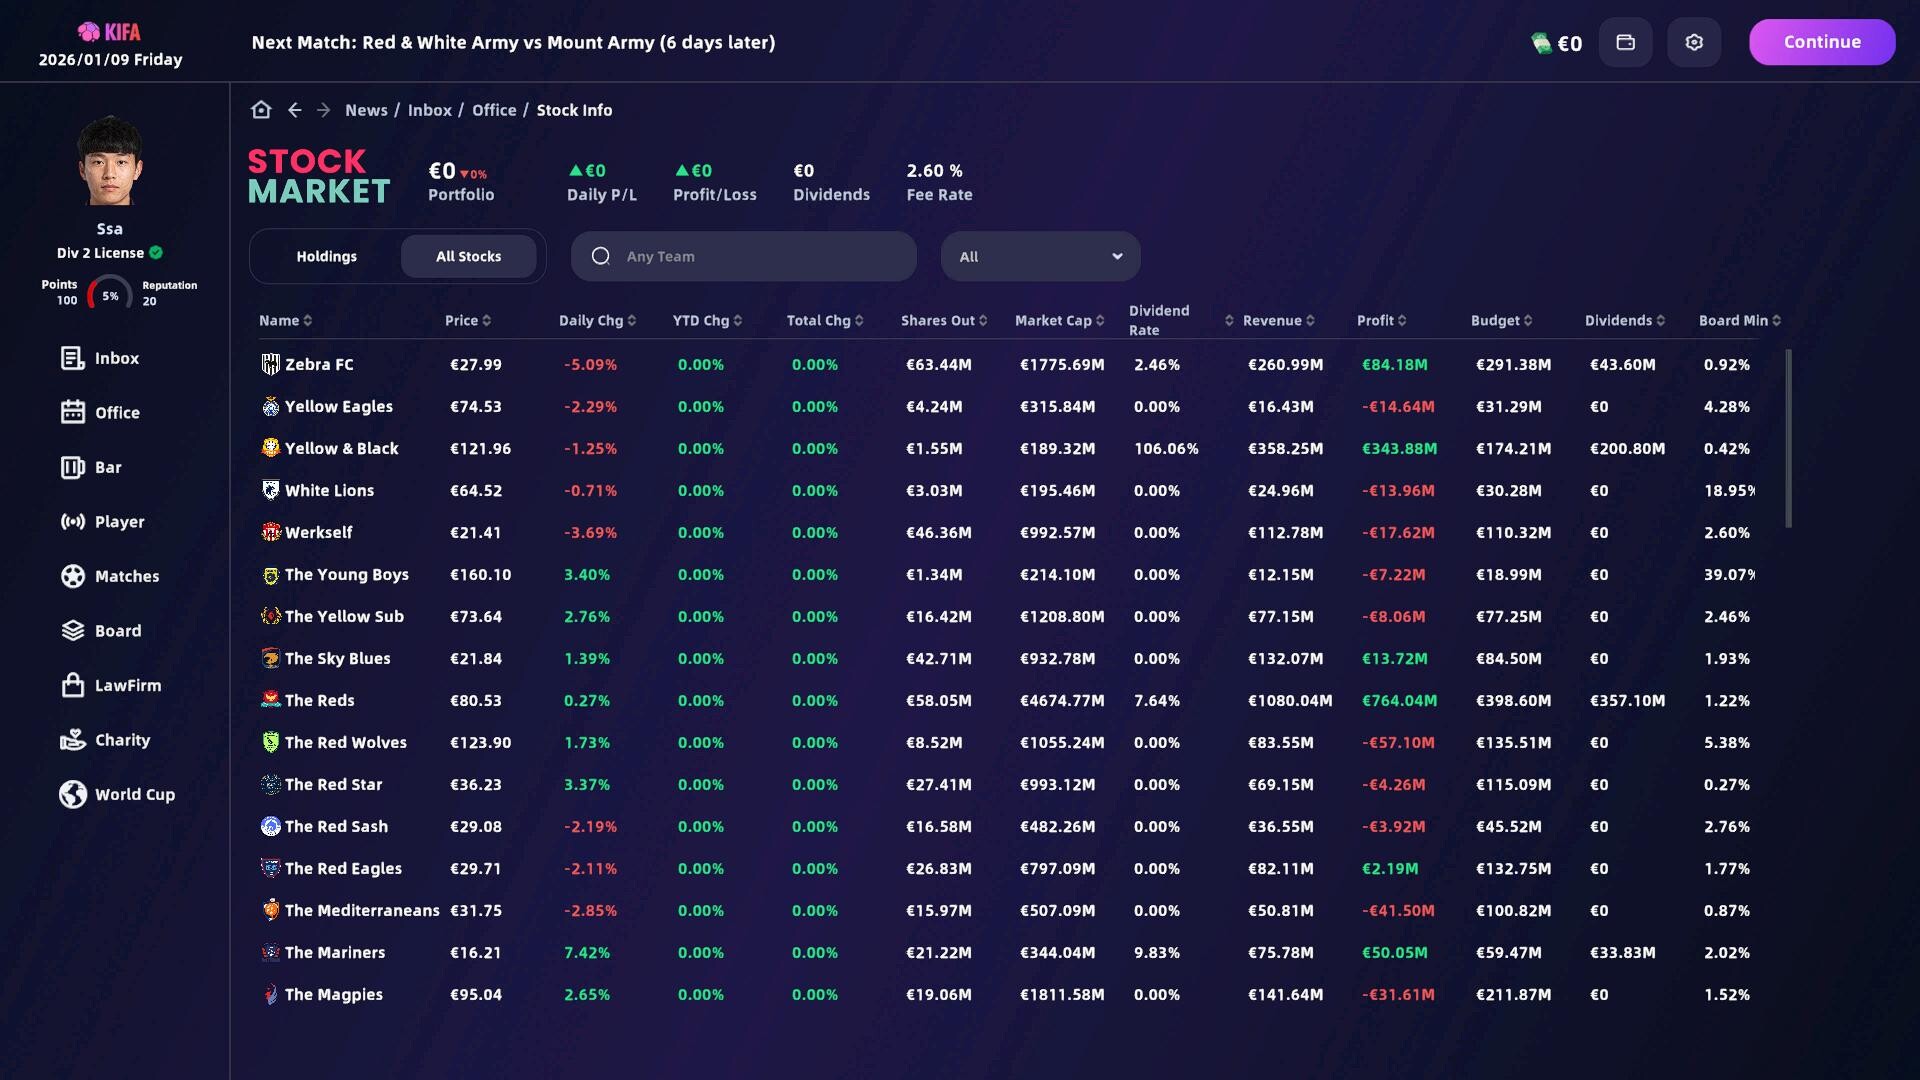Switch to the Holdings tab

coord(326,256)
